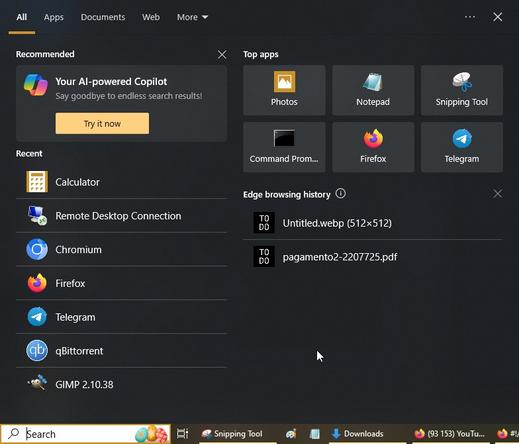
Task: Close the search panel
Action: [498, 17]
